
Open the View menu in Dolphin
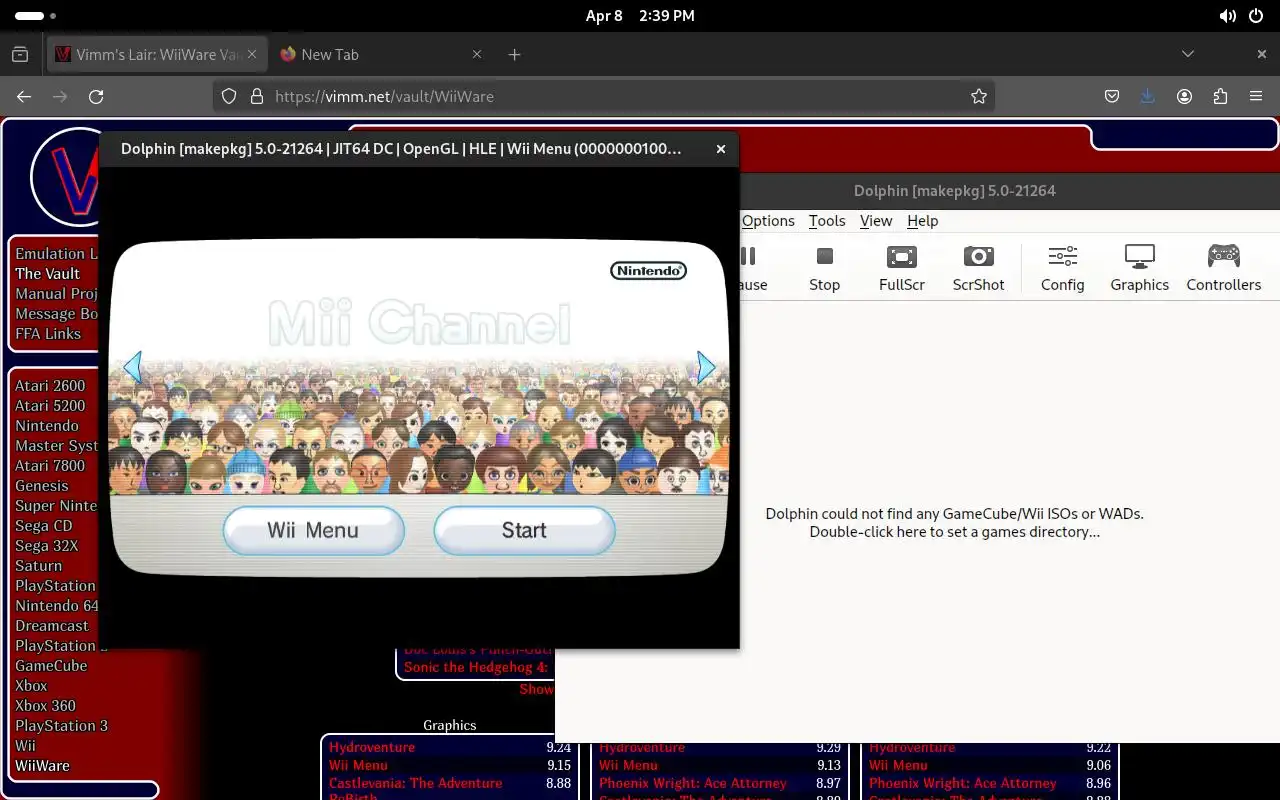(x=876, y=221)
